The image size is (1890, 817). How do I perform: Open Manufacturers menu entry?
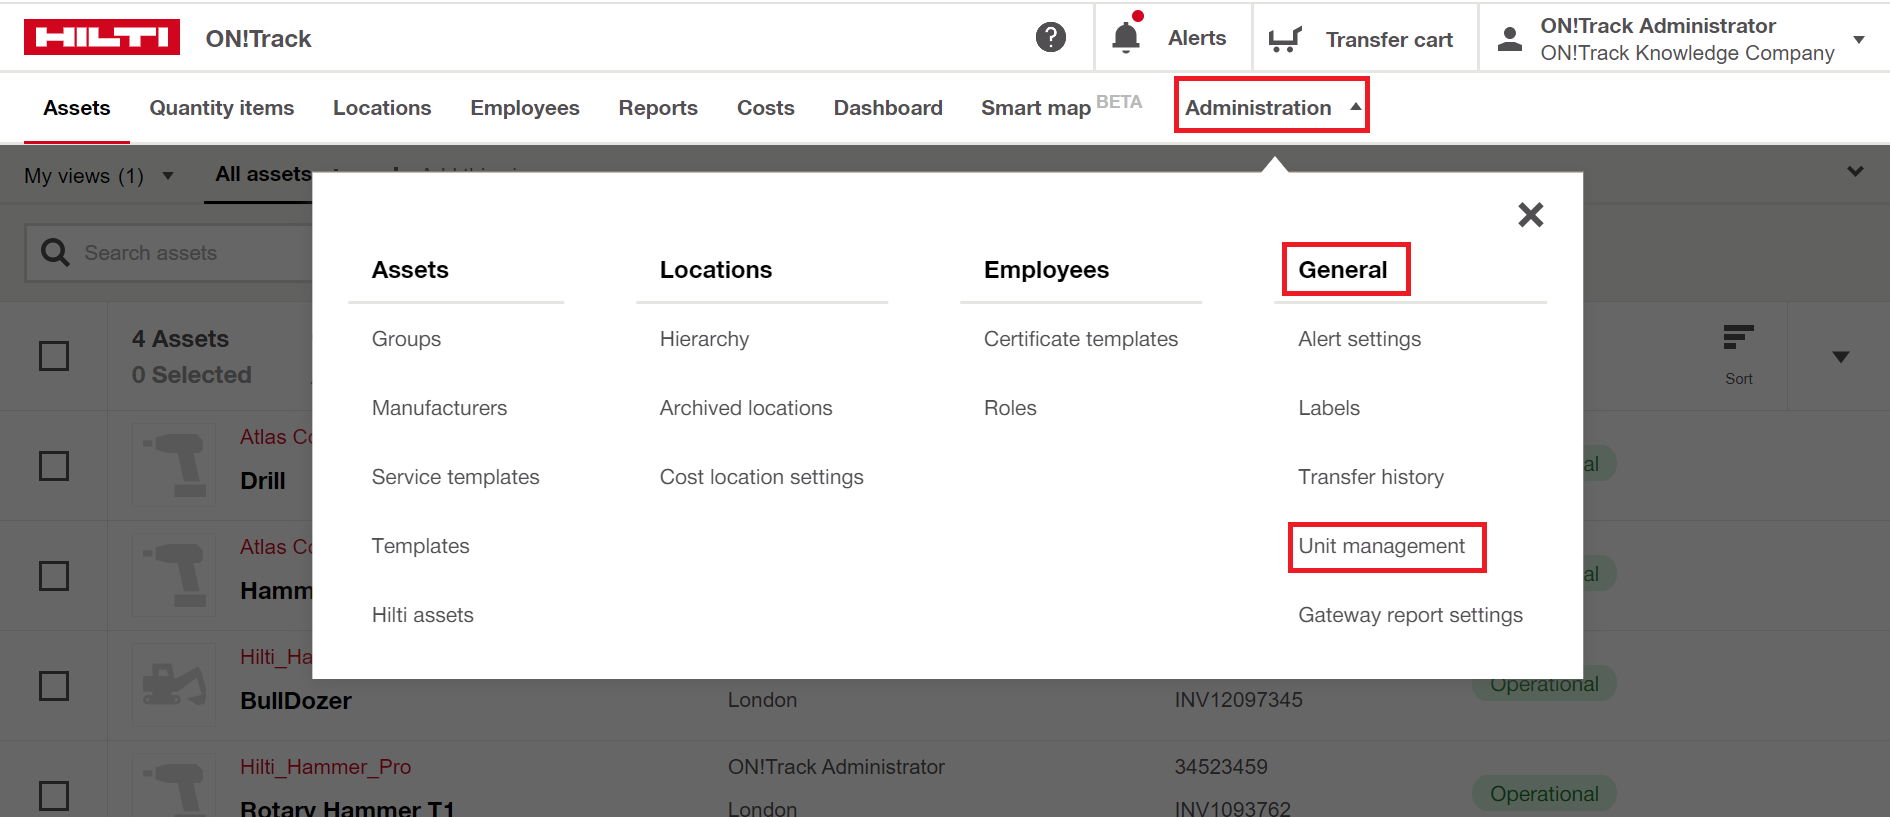(x=439, y=408)
